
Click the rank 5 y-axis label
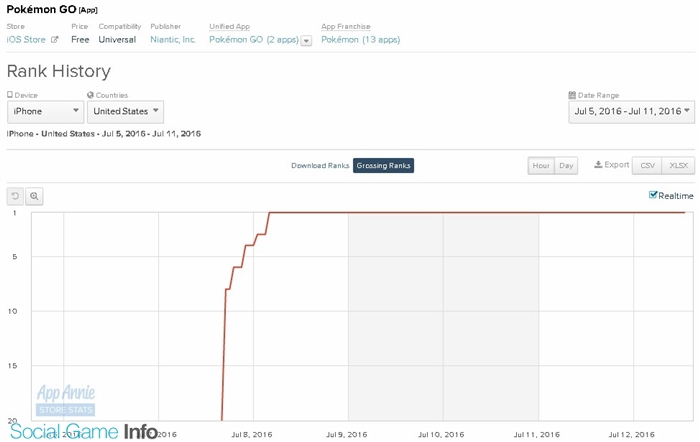[x=15, y=257]
